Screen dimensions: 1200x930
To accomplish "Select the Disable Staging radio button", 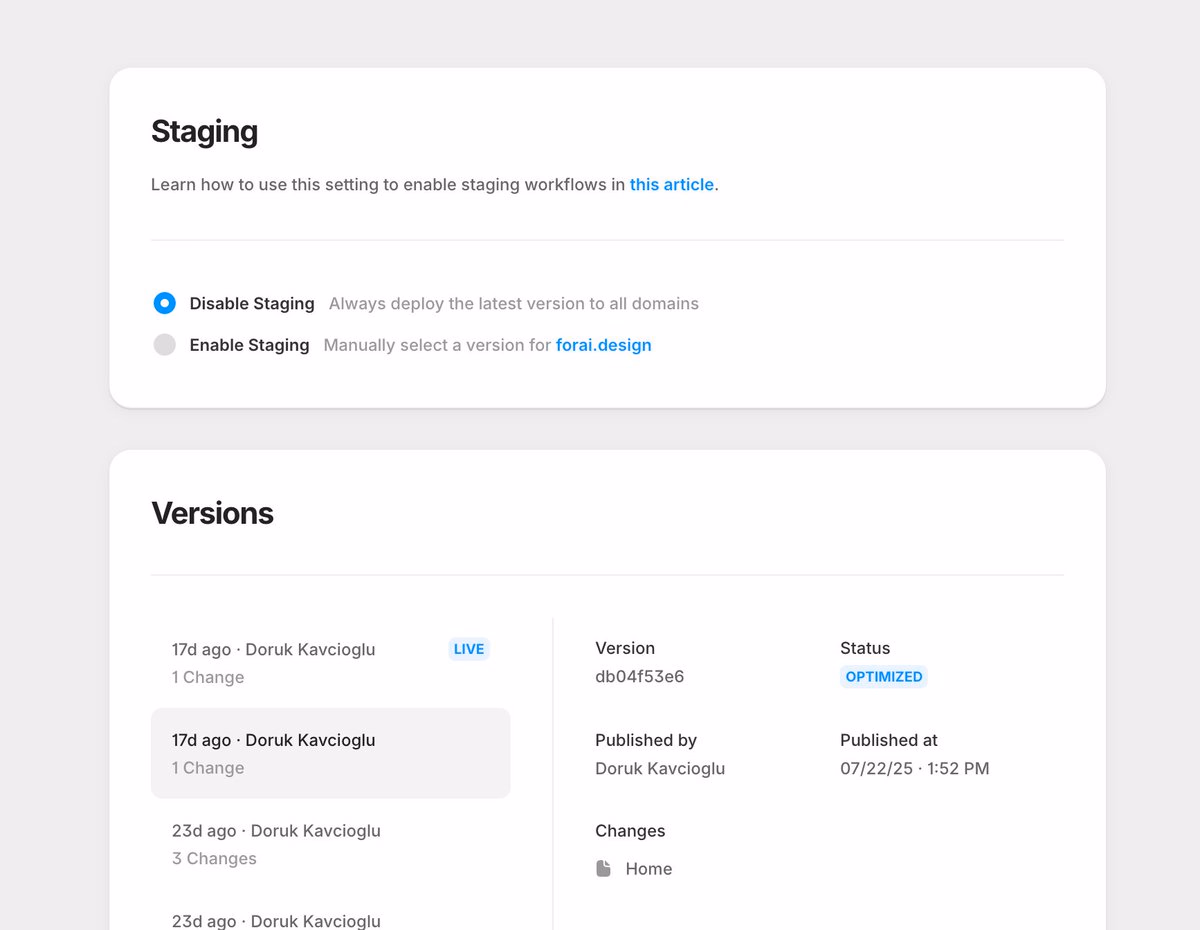I will (165, 303).
